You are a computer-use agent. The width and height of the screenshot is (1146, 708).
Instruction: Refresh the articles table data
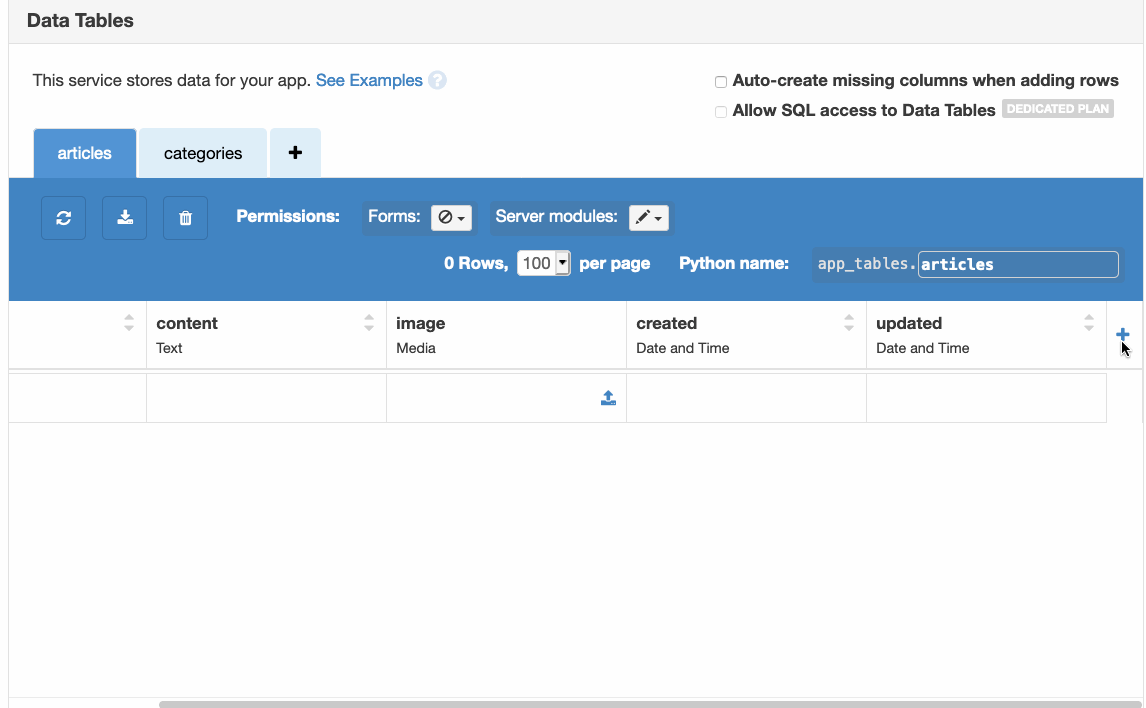coord(63,217)
